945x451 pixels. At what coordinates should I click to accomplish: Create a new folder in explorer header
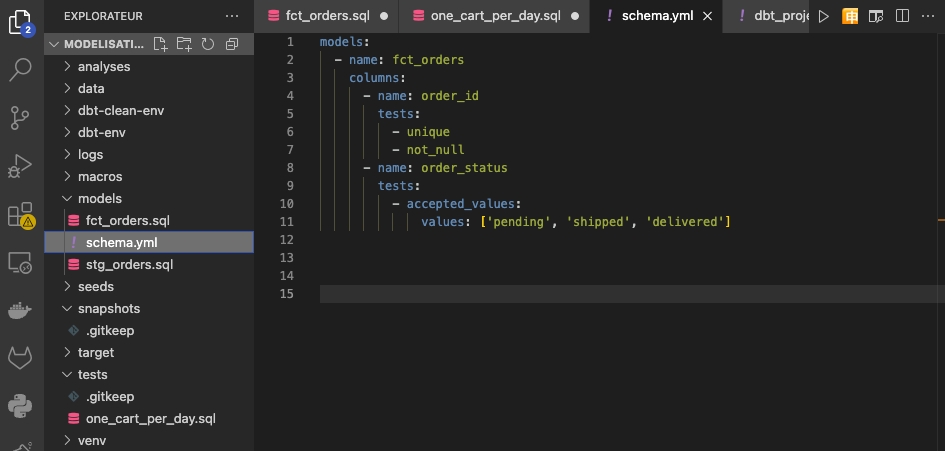click(184, 44)
